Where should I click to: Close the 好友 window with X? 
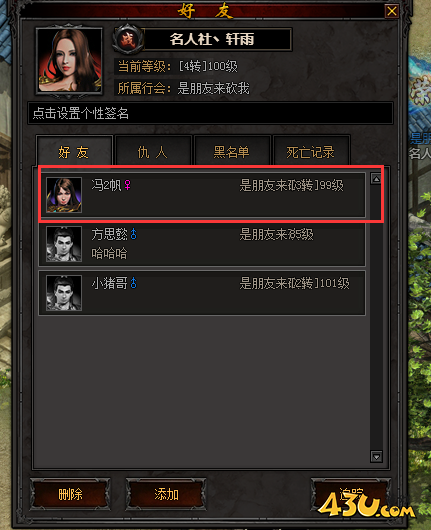(x=392, y=11)
